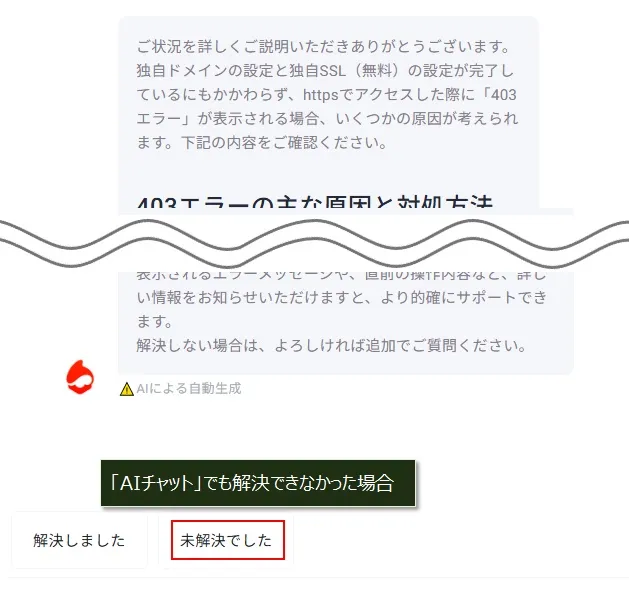Screen dimensions: 629x596
Task: Click the yellow warning triangle icon
Action: tap(127, 389)
